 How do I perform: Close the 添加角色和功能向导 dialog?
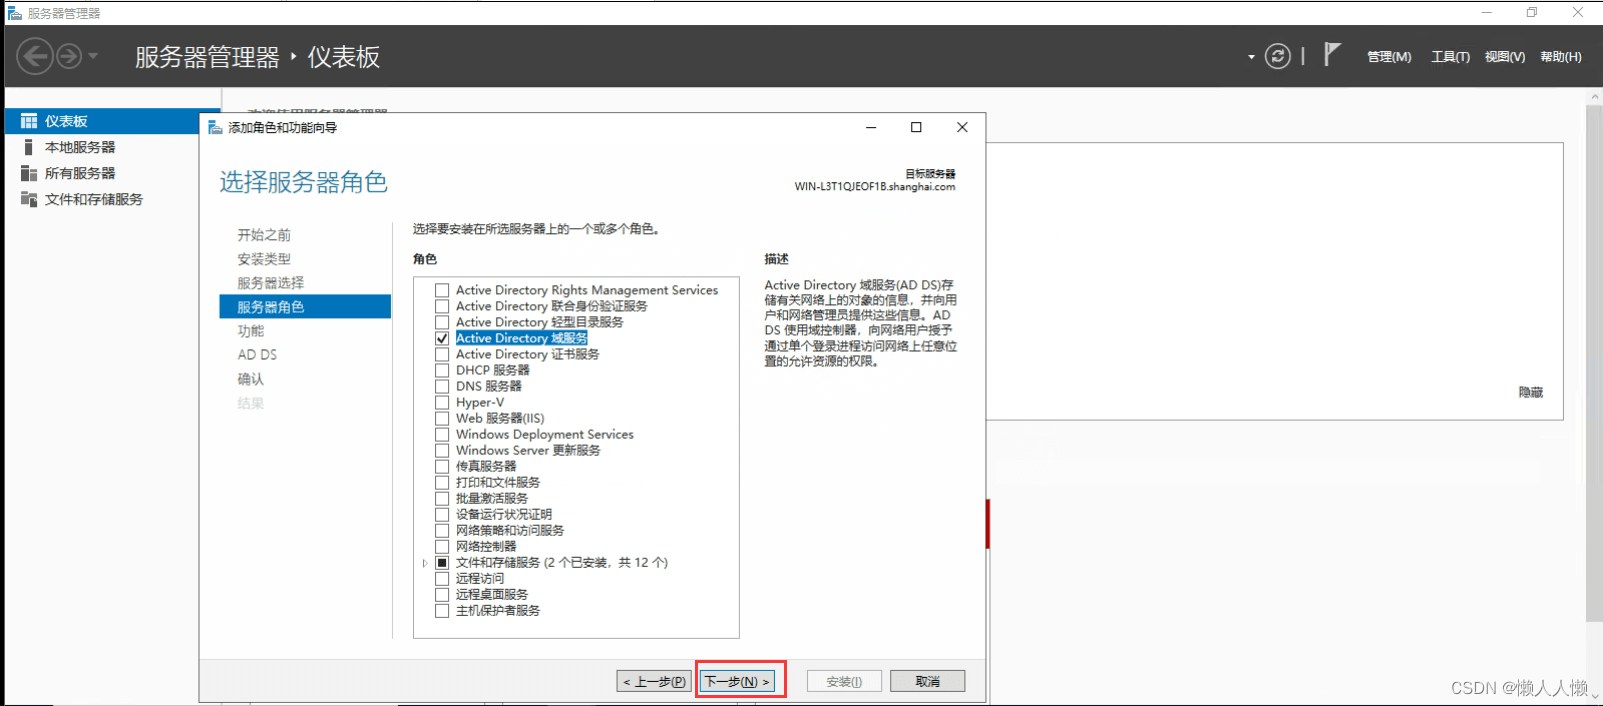(962, 127)
